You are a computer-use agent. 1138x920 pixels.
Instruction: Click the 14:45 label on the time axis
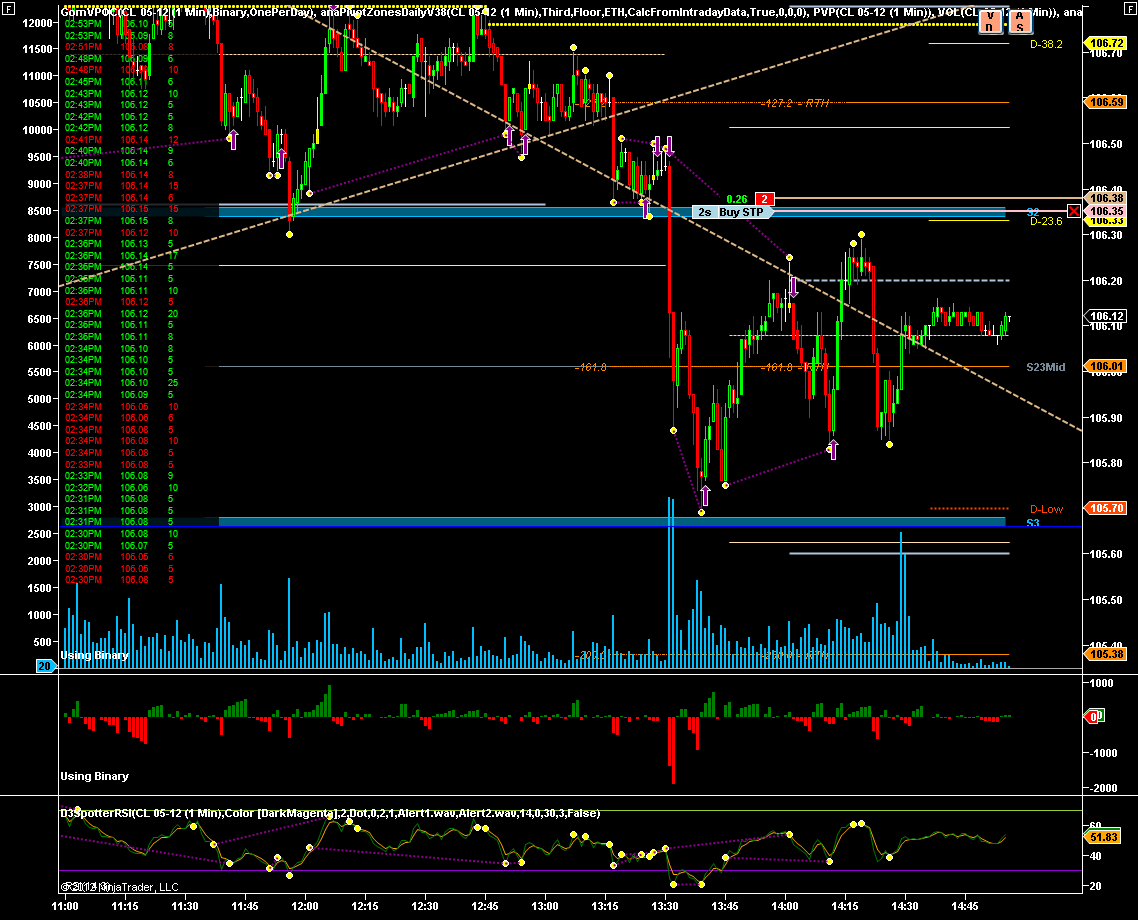coord(965,906)
